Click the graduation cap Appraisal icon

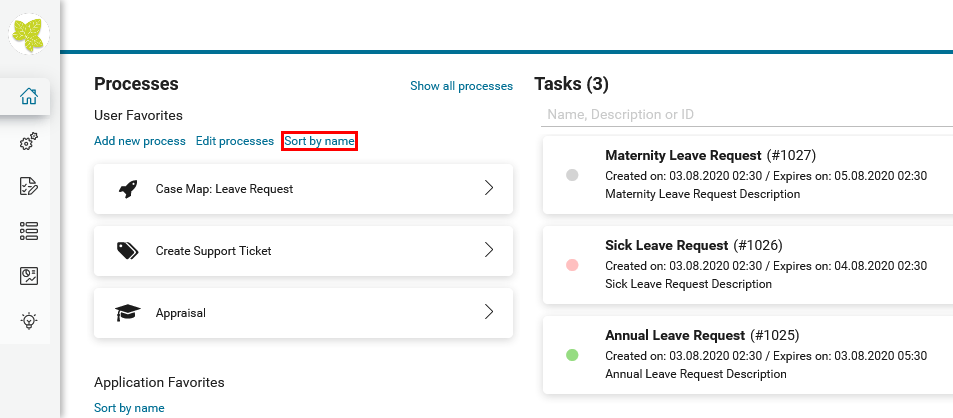tap(127, 313)
